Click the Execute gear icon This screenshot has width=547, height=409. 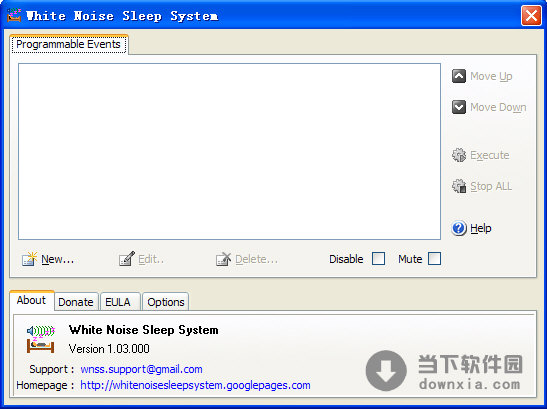coord(459,155)
